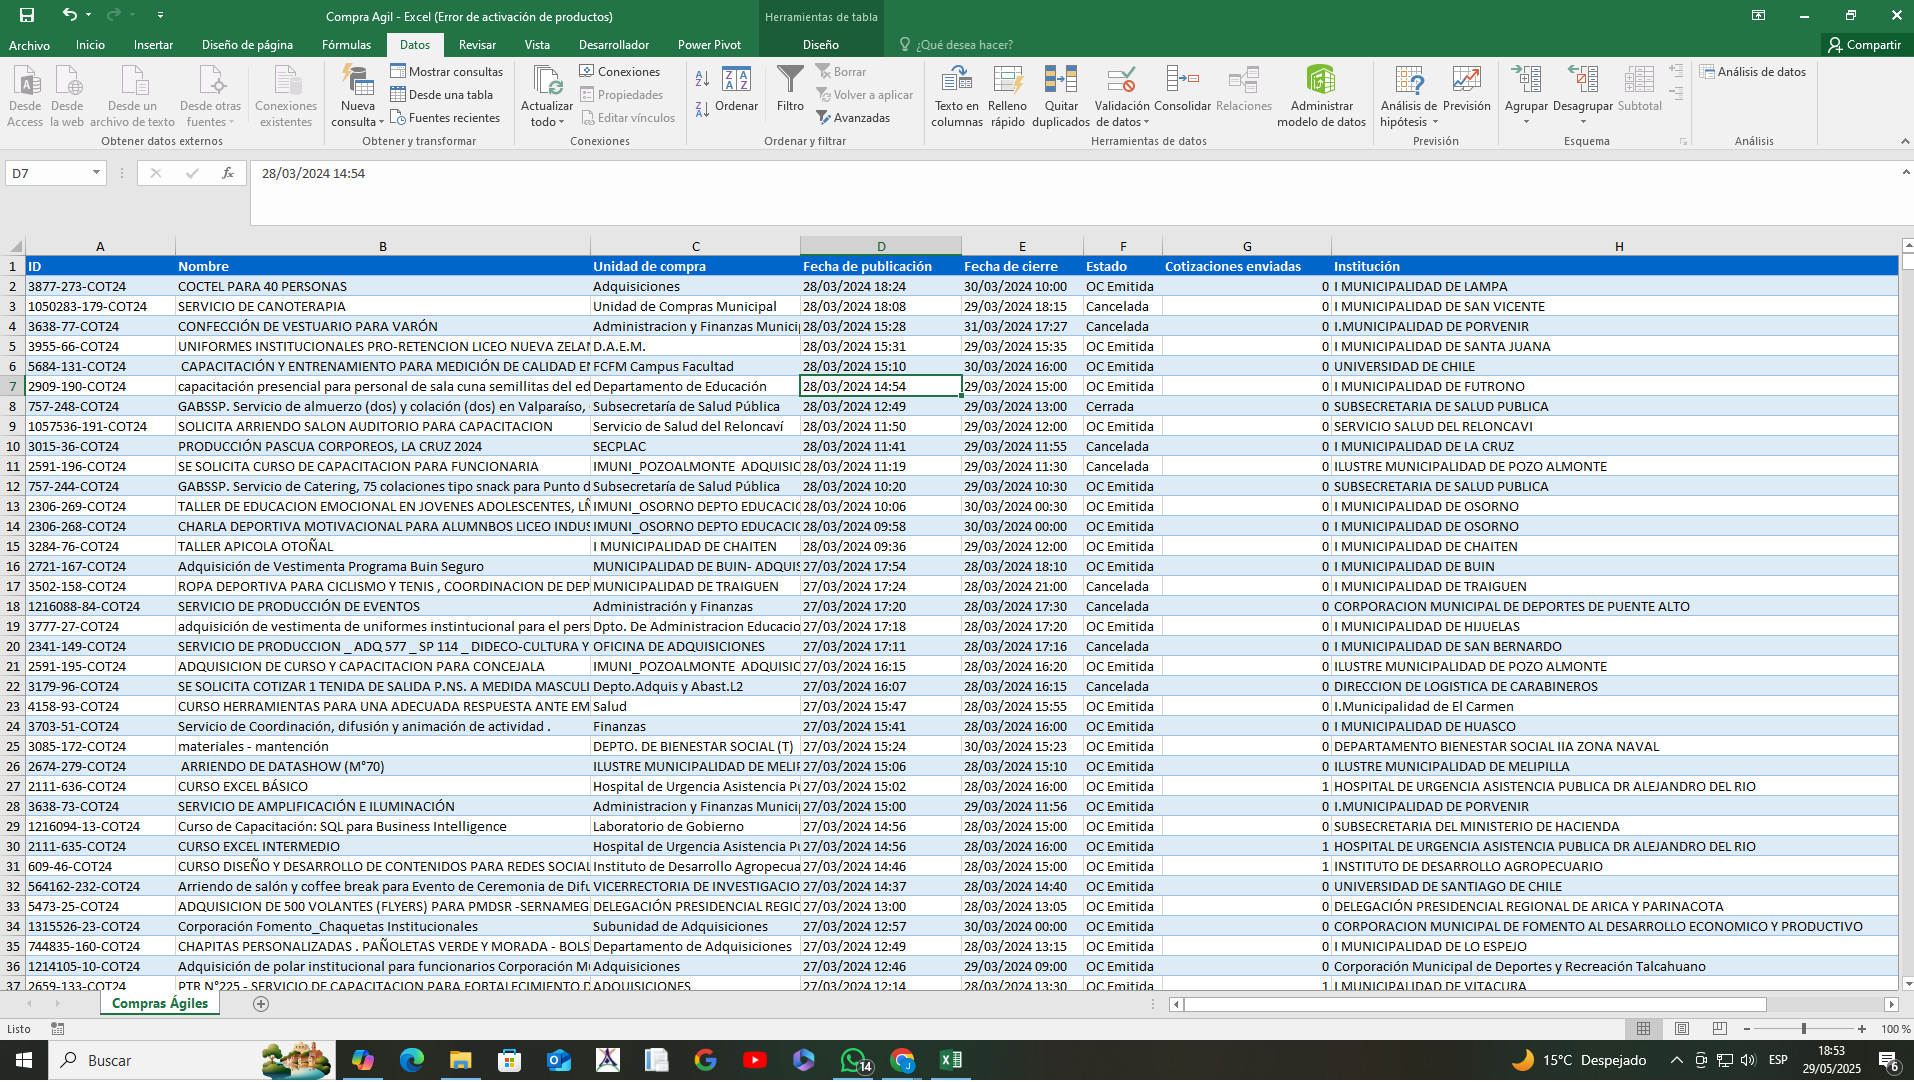Switch to the Inicio tab
Viewport: 1914px width, 1082px height.
pos(90,44)
